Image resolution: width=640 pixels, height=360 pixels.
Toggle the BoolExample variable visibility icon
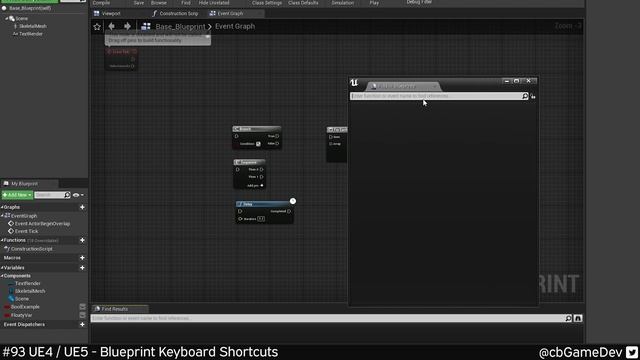coord(82,307)
